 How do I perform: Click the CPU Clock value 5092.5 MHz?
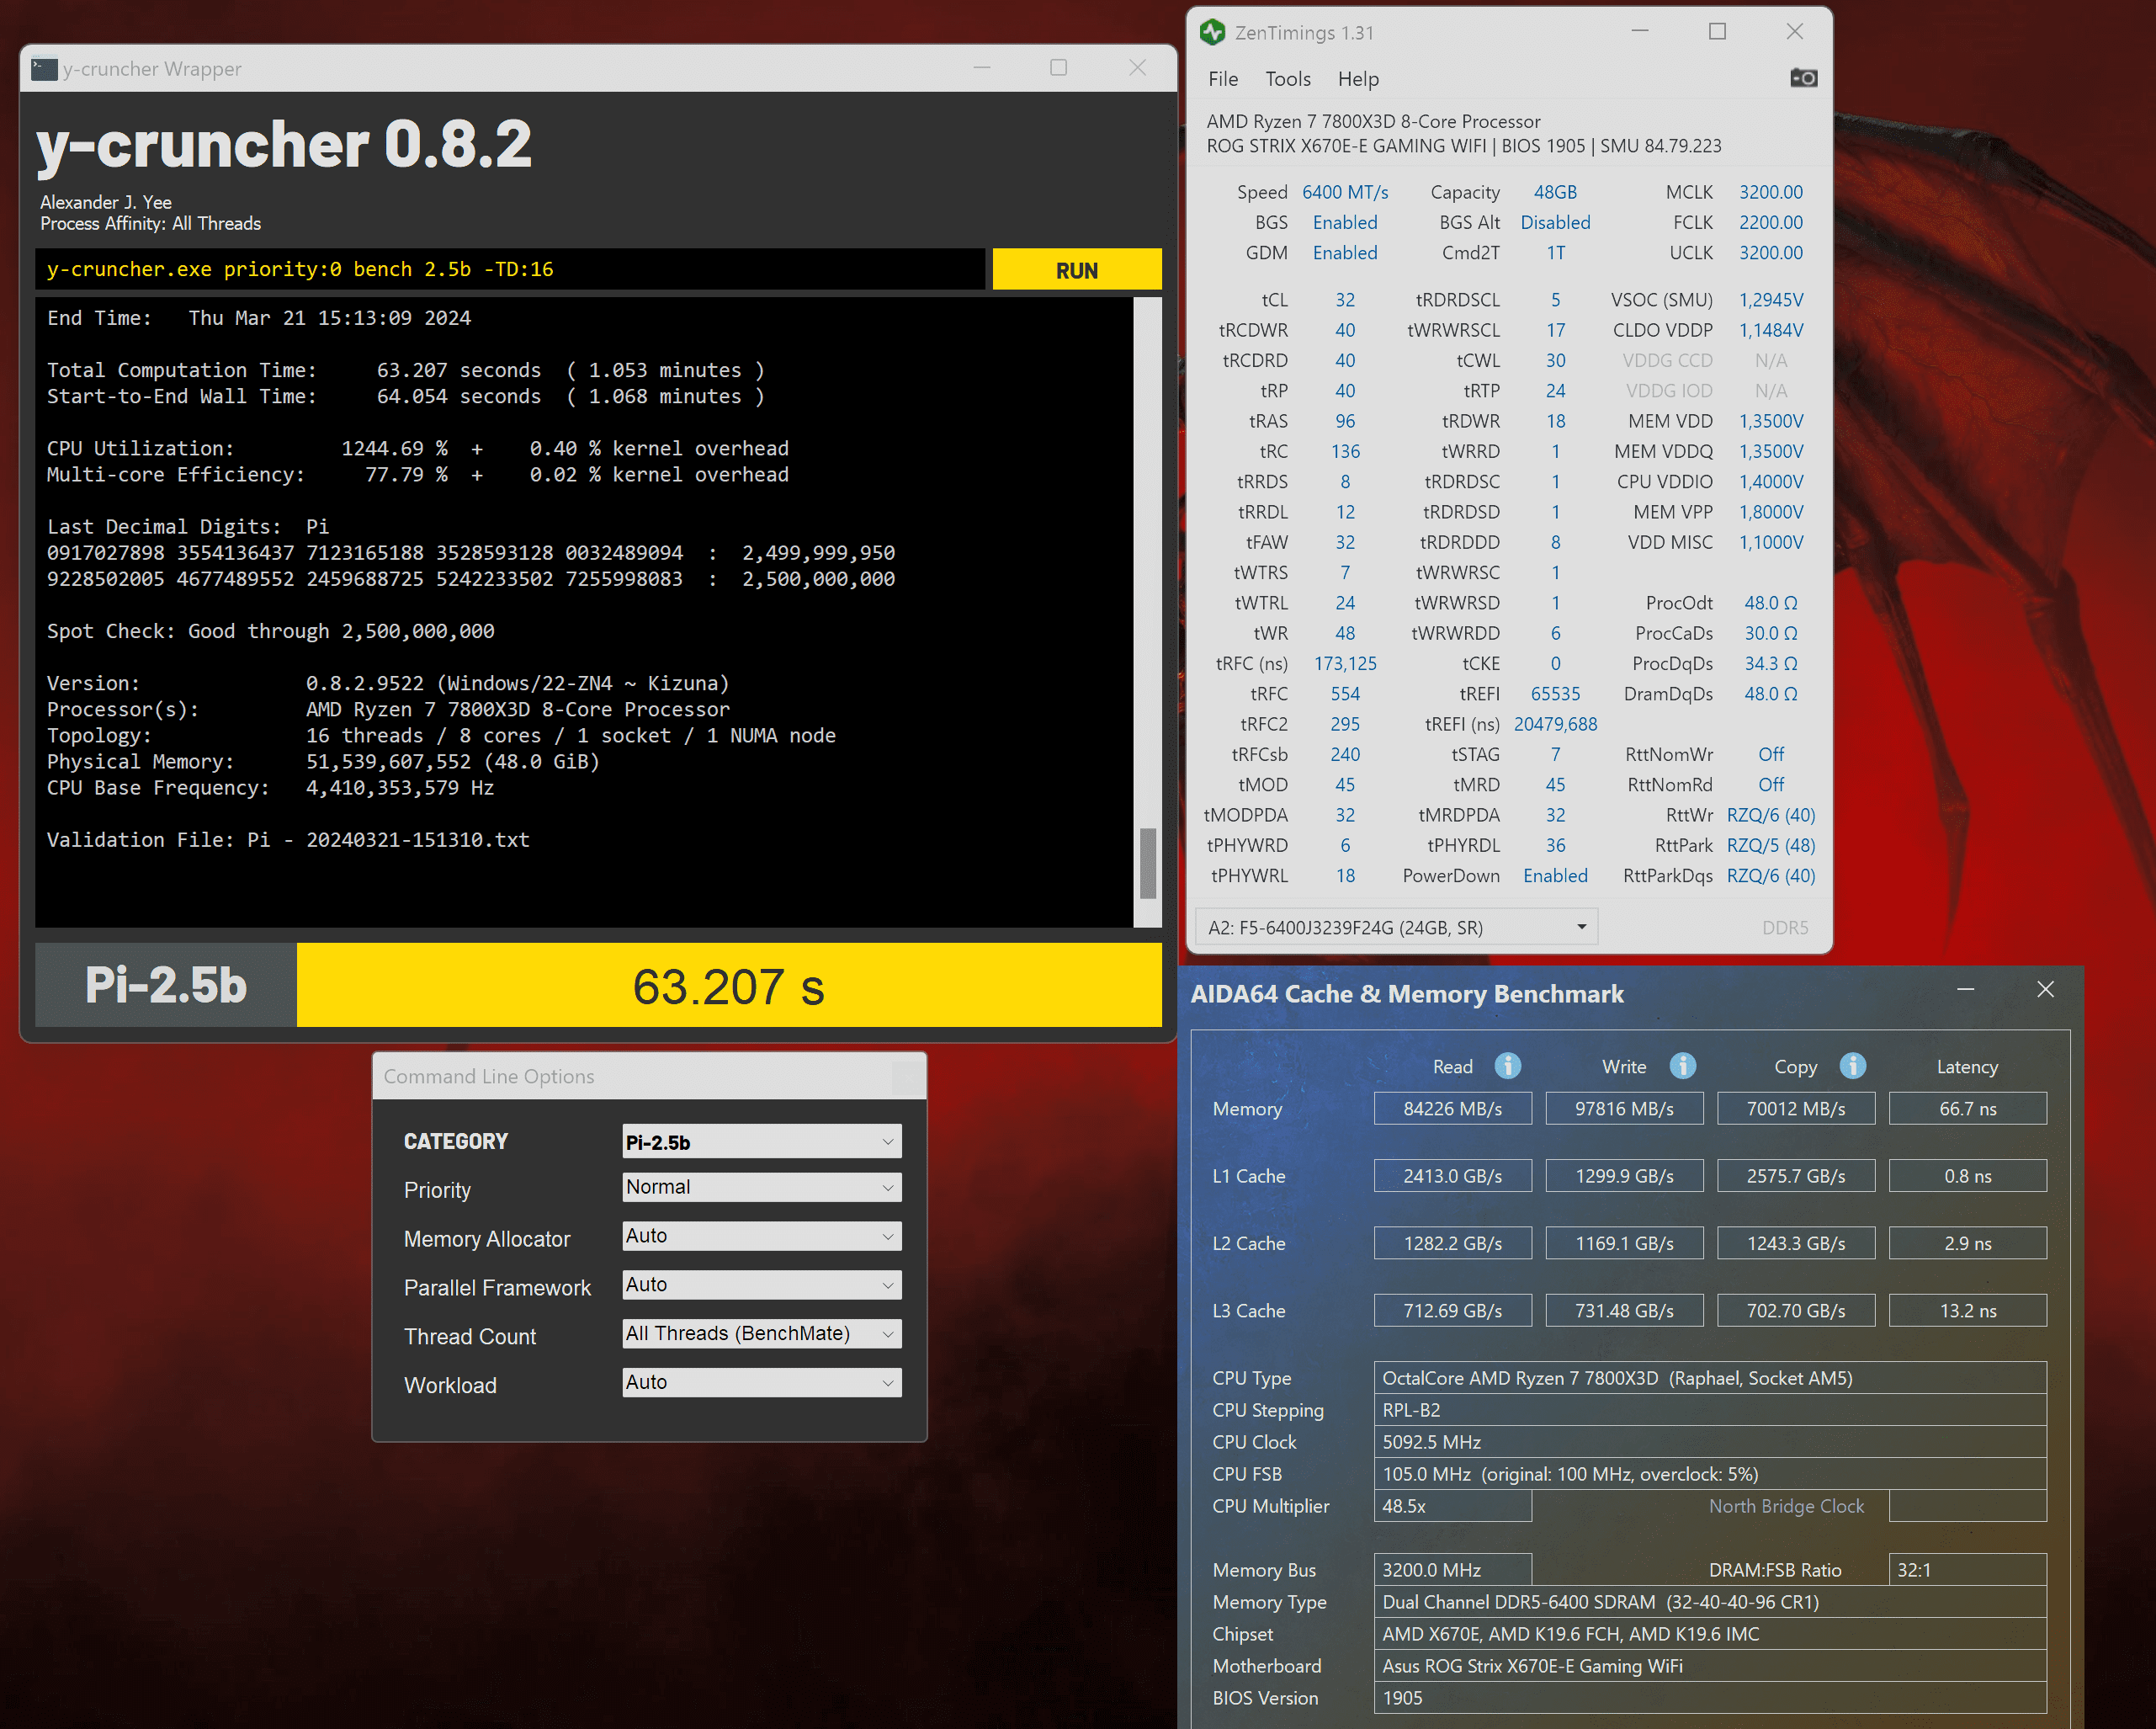coord(1710,1442)
